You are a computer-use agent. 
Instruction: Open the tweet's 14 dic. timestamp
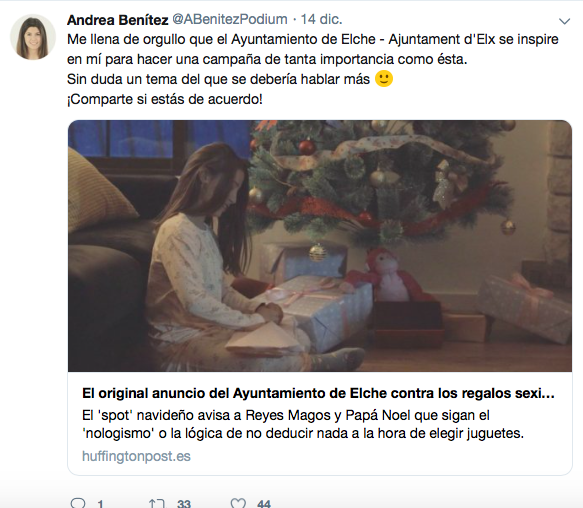pos(321,19)
